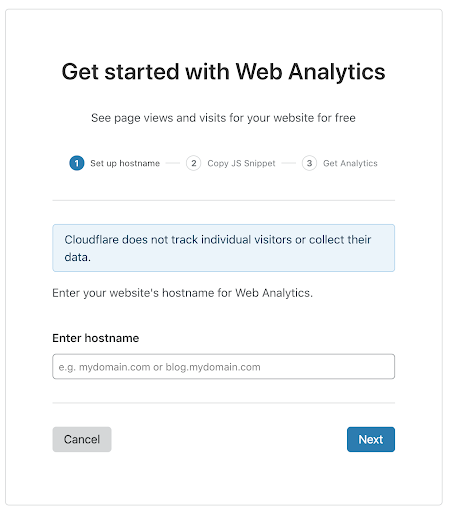The width and height of the screenshot is (452, 512).
Task: Click the Cloudflare privacy notice banner
Action: pyautogui.click(x=224, y=248)
